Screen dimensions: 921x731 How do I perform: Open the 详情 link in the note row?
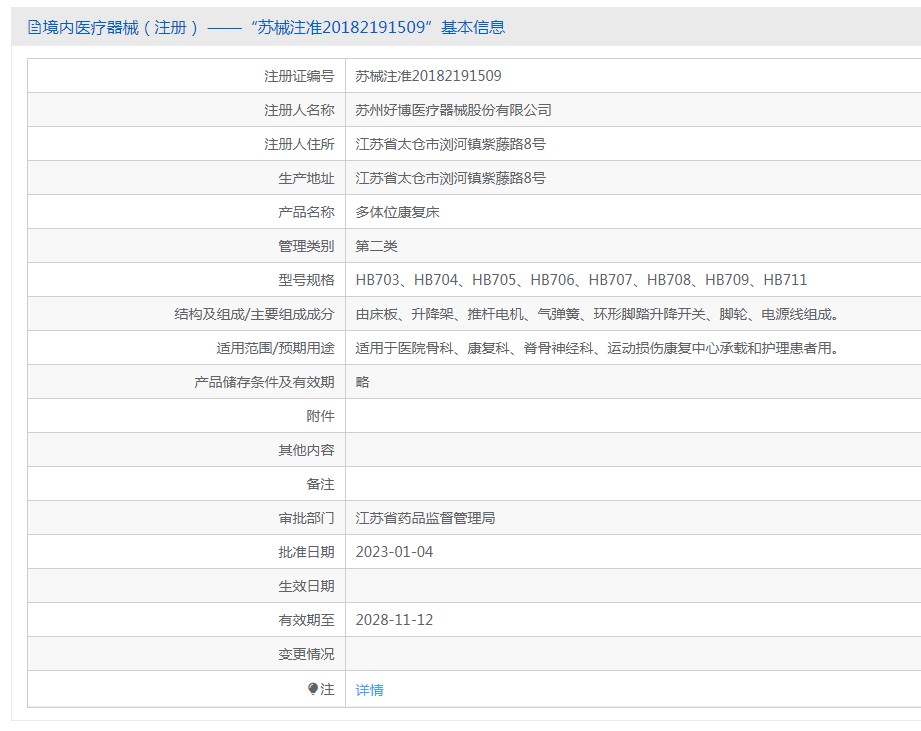369,690
